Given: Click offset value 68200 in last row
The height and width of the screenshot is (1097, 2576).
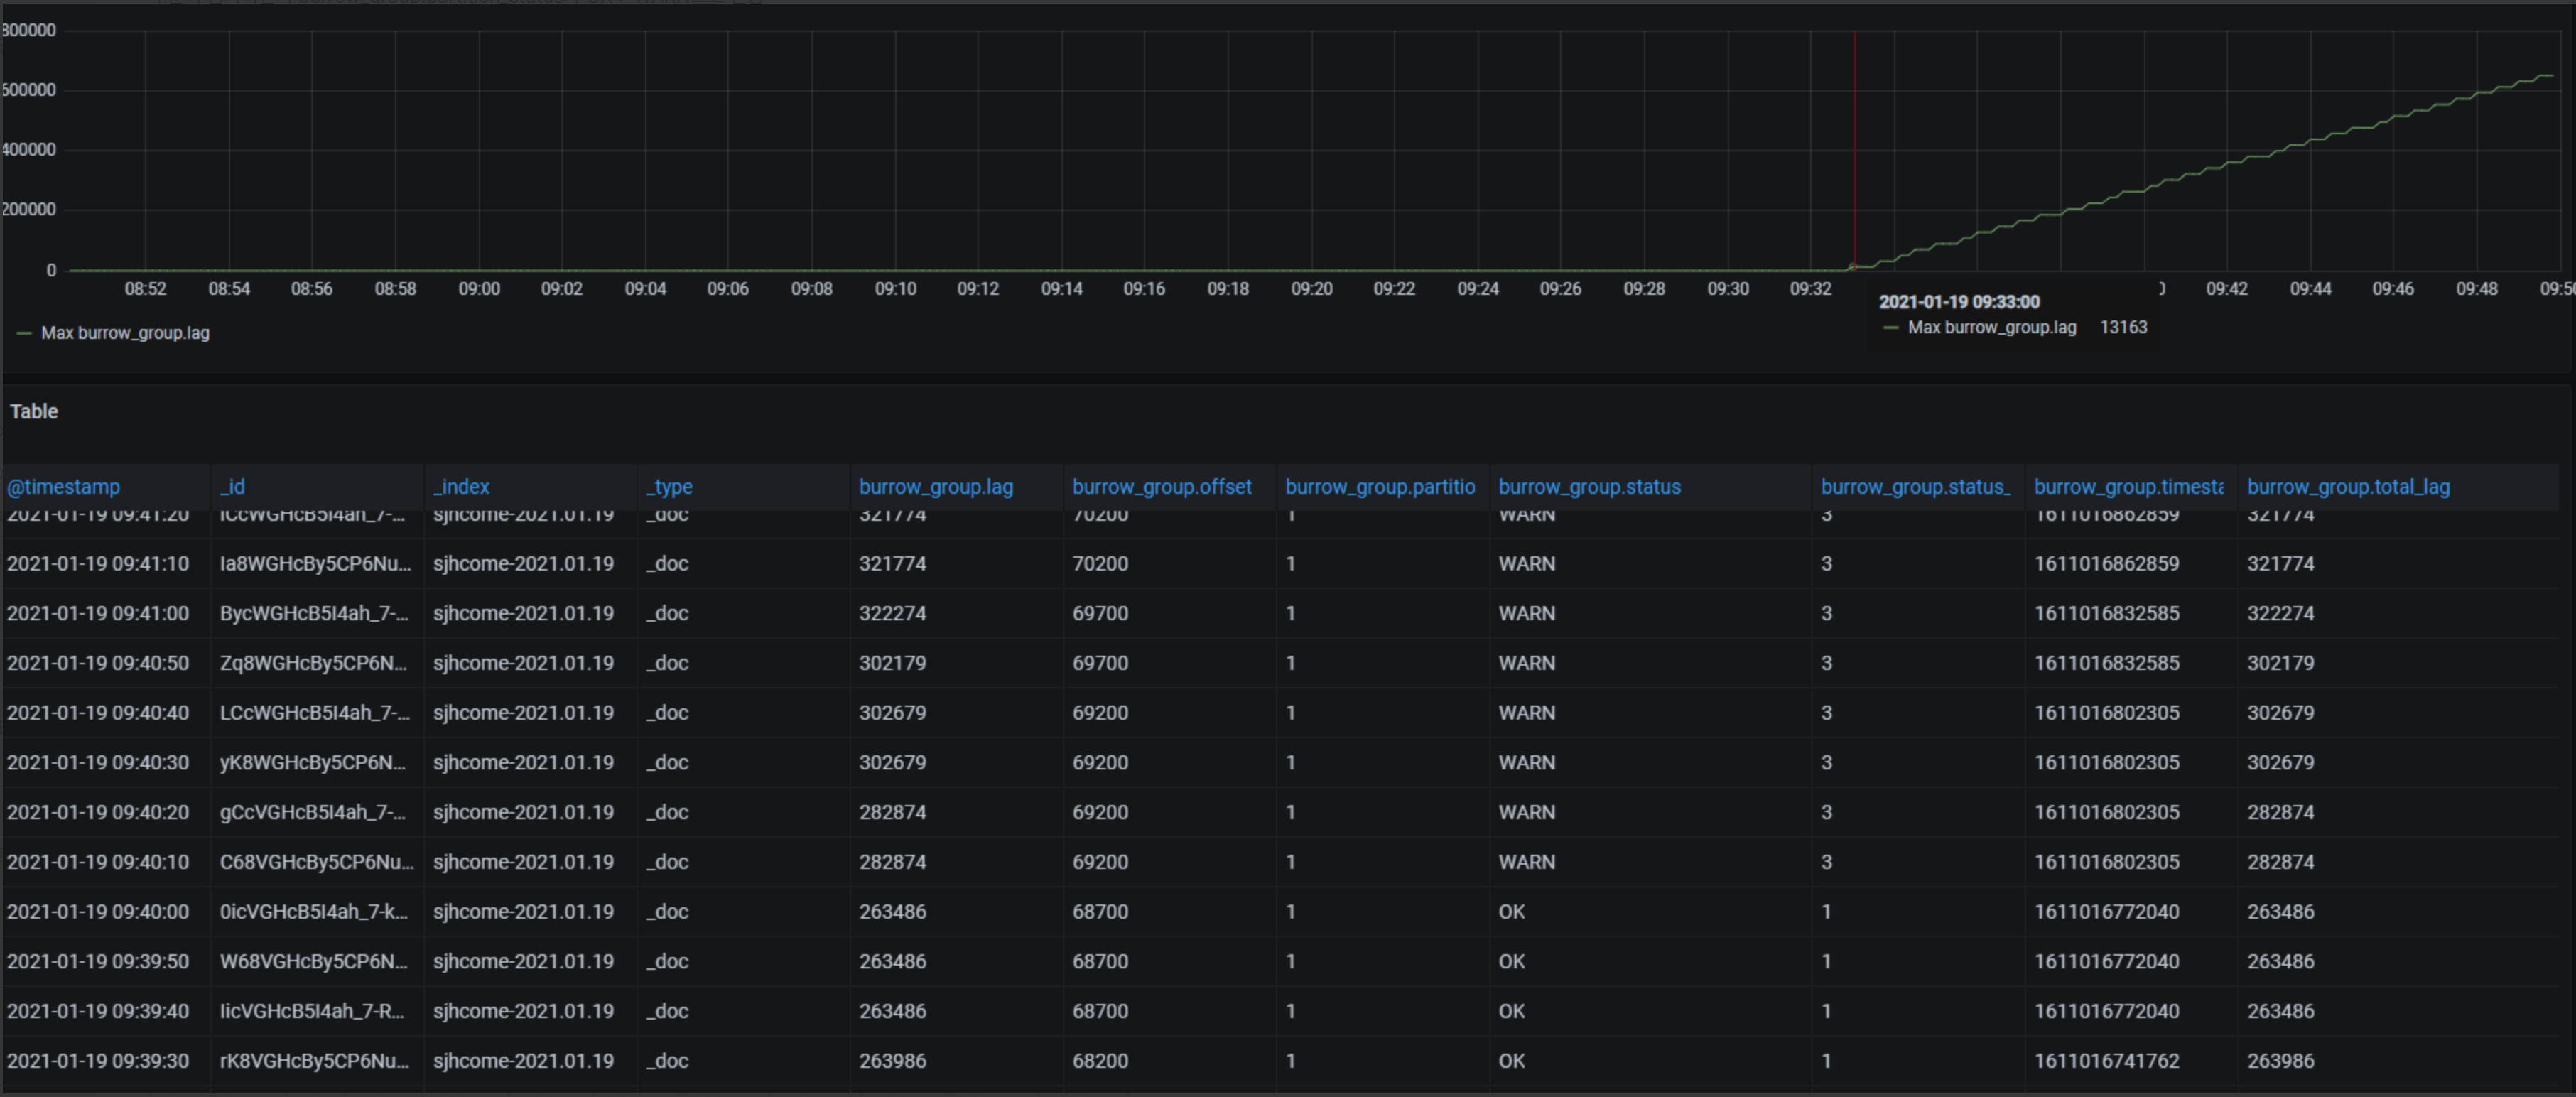Looking at the screenshot, I should (1100, 1061).
